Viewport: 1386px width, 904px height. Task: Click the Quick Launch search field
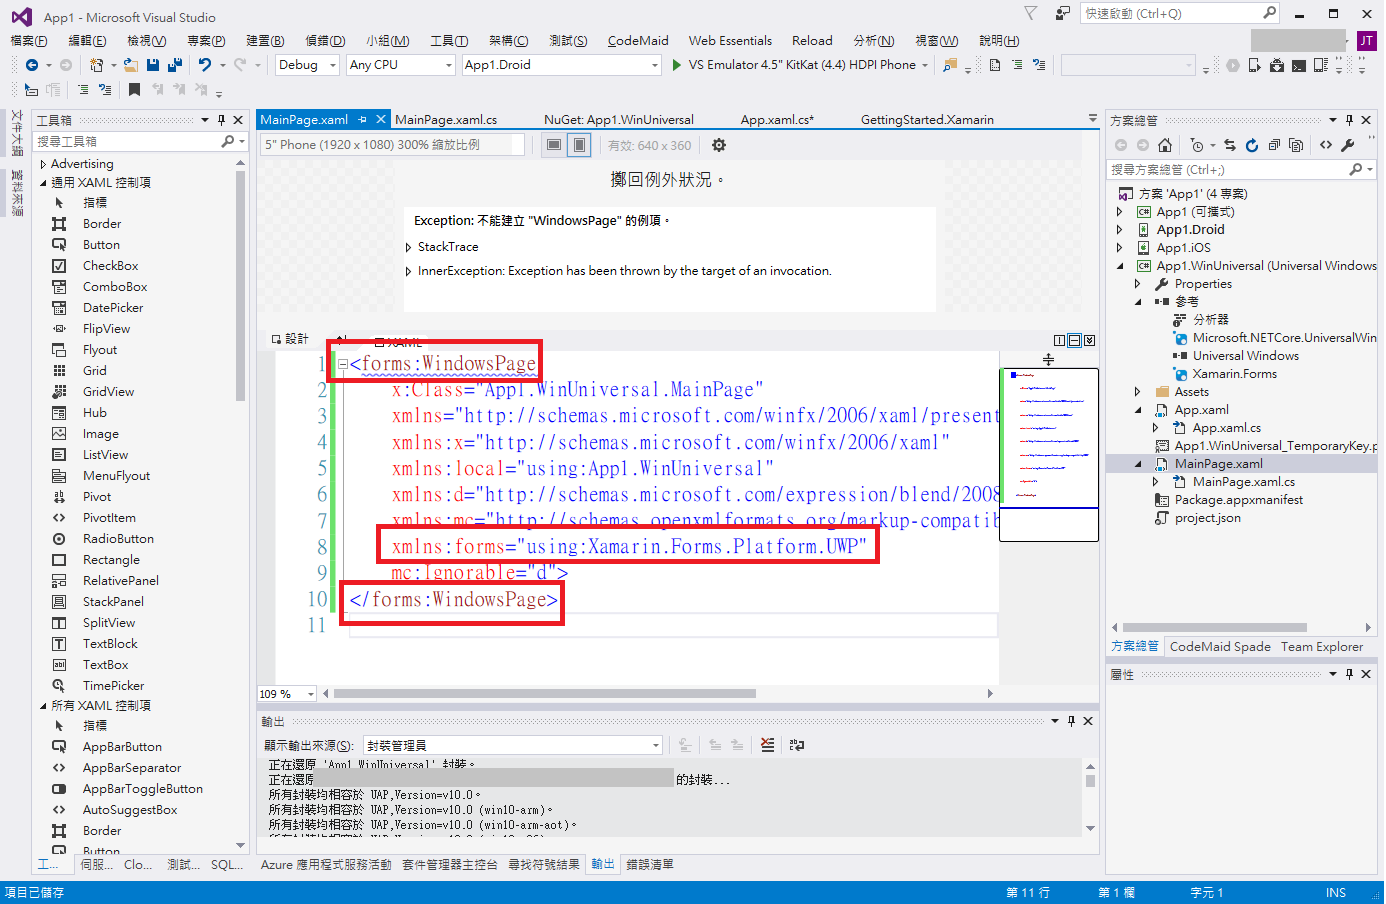[x=1180, y=13]
